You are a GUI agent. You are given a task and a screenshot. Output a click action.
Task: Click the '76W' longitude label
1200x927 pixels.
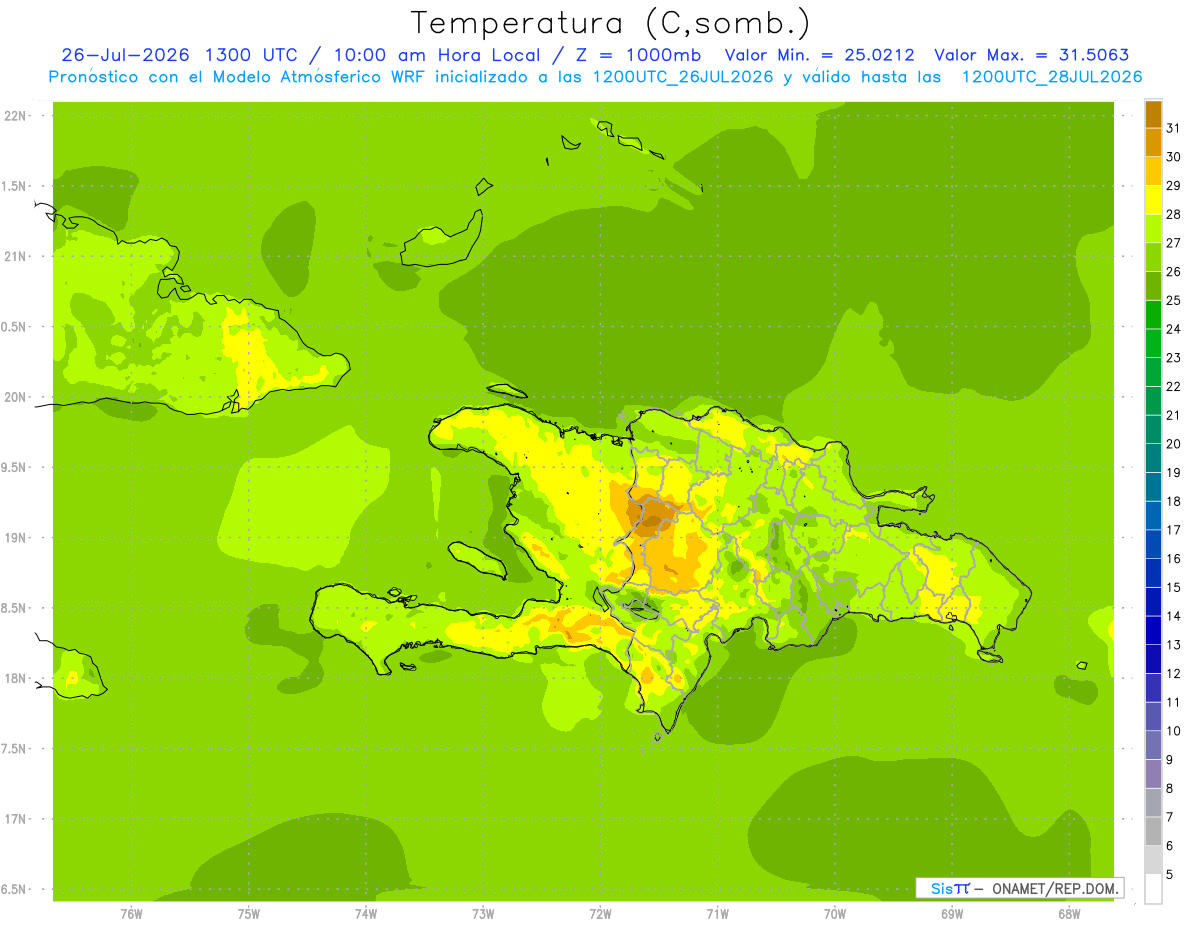pyautogui.click(x=131, y=914)
